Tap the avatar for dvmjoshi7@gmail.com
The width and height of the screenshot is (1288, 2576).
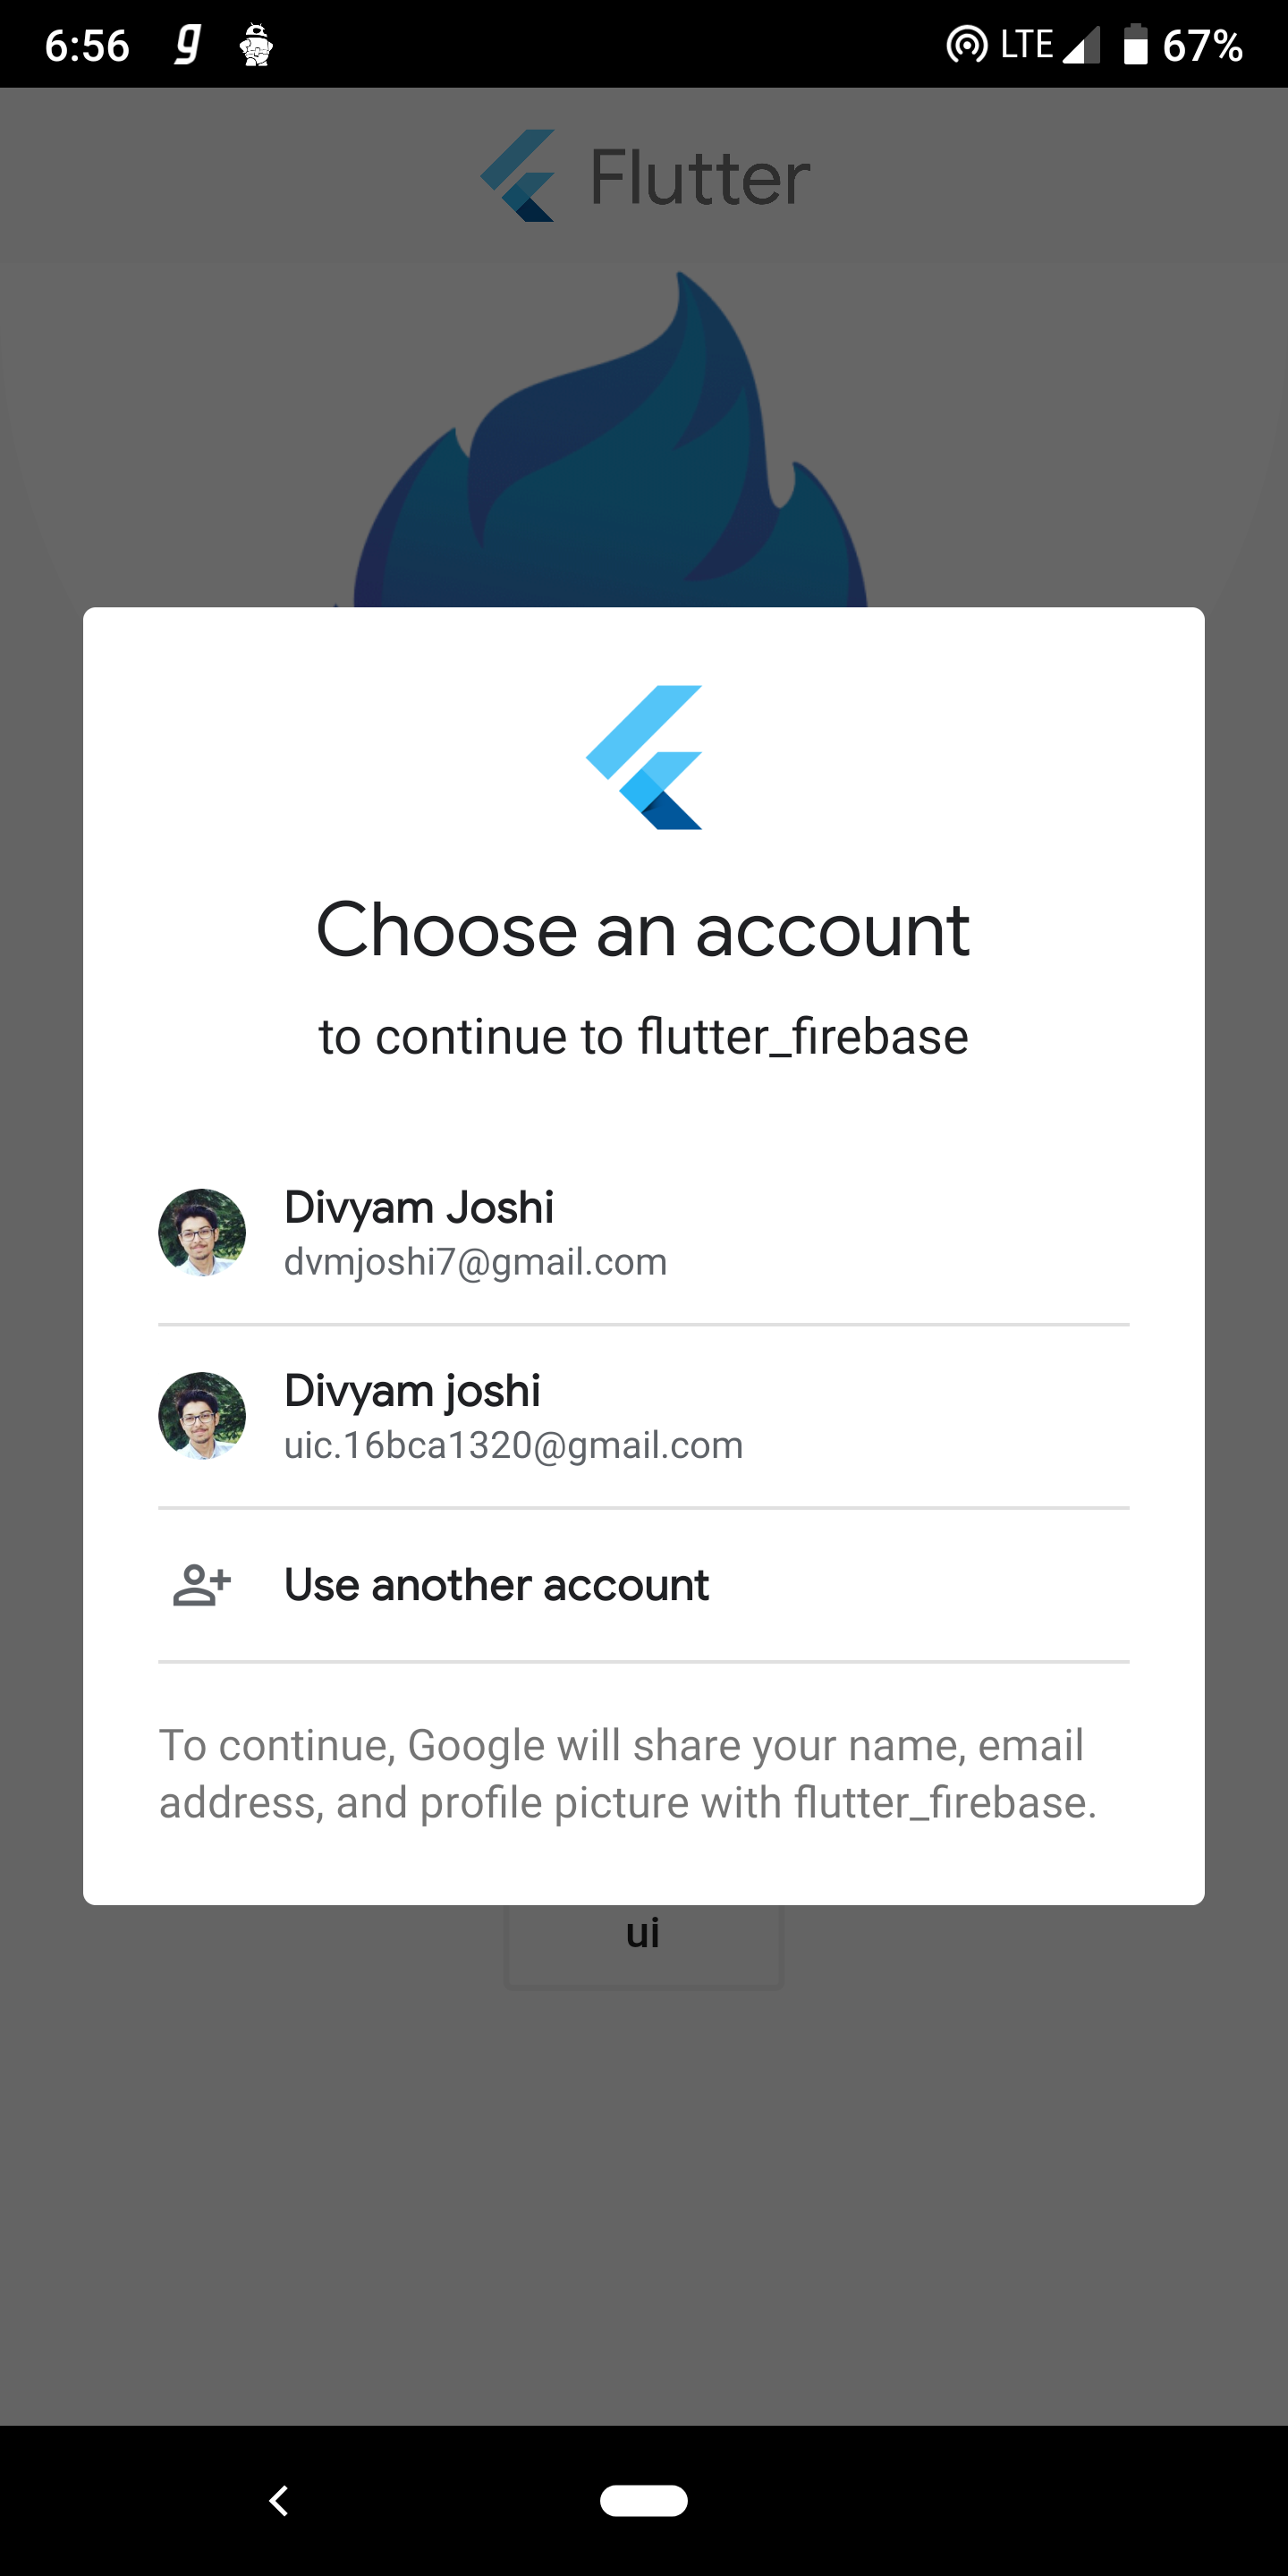click(202, 1232)
